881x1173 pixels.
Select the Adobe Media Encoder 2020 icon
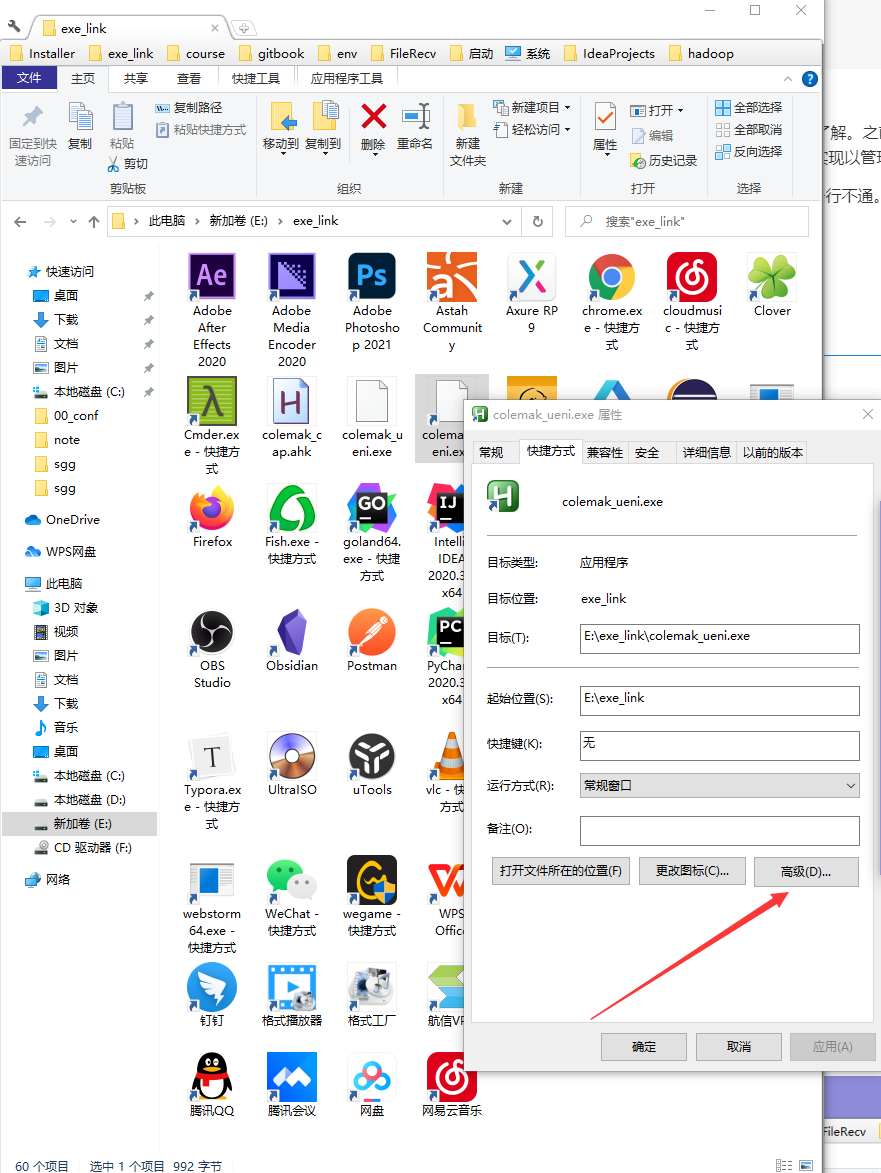click(292, 277)
